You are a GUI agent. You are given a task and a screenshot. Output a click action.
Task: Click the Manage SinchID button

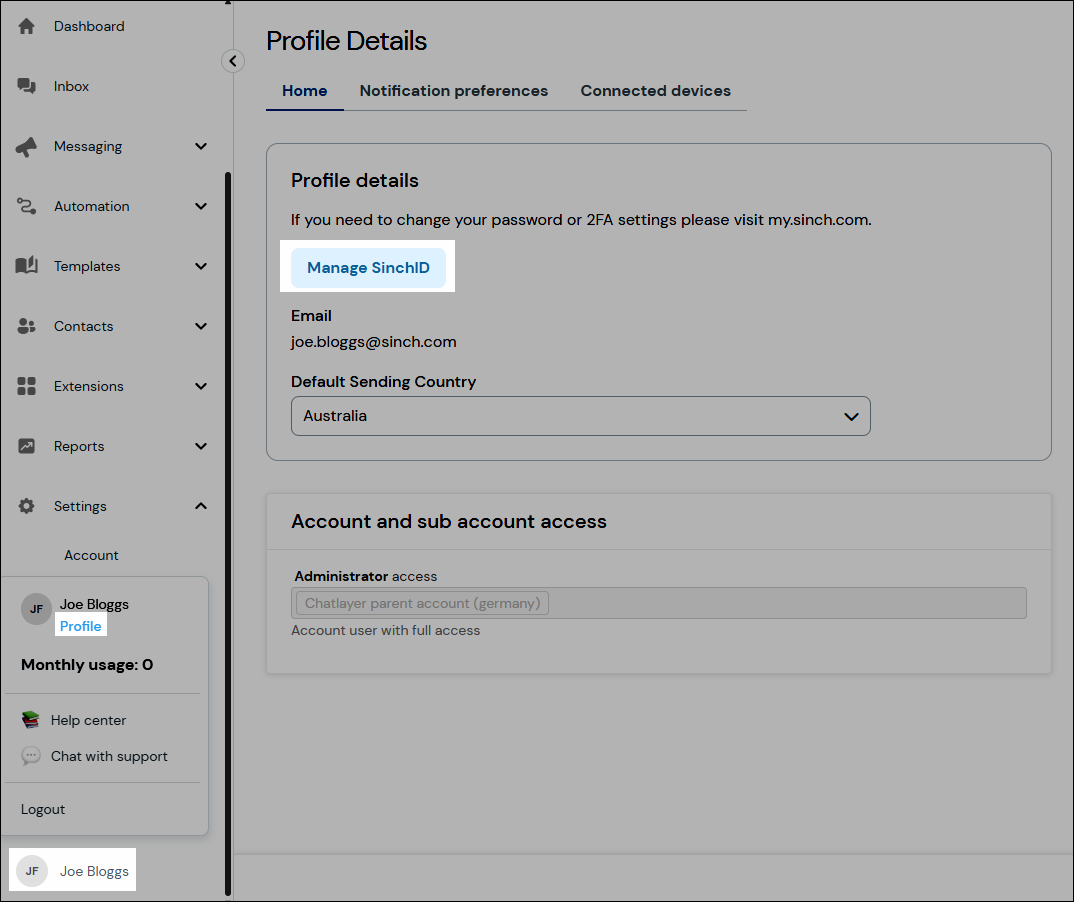pyautogui.click(x=368, y=267)
